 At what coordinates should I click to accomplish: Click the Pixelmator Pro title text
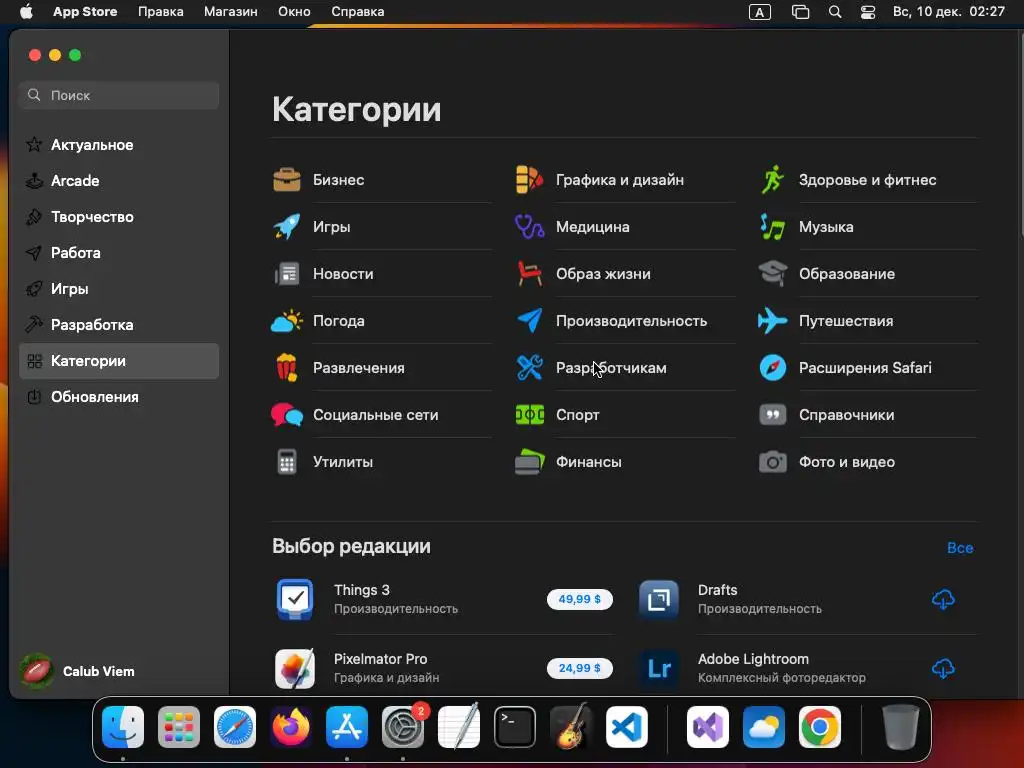(x=380, y=659)
